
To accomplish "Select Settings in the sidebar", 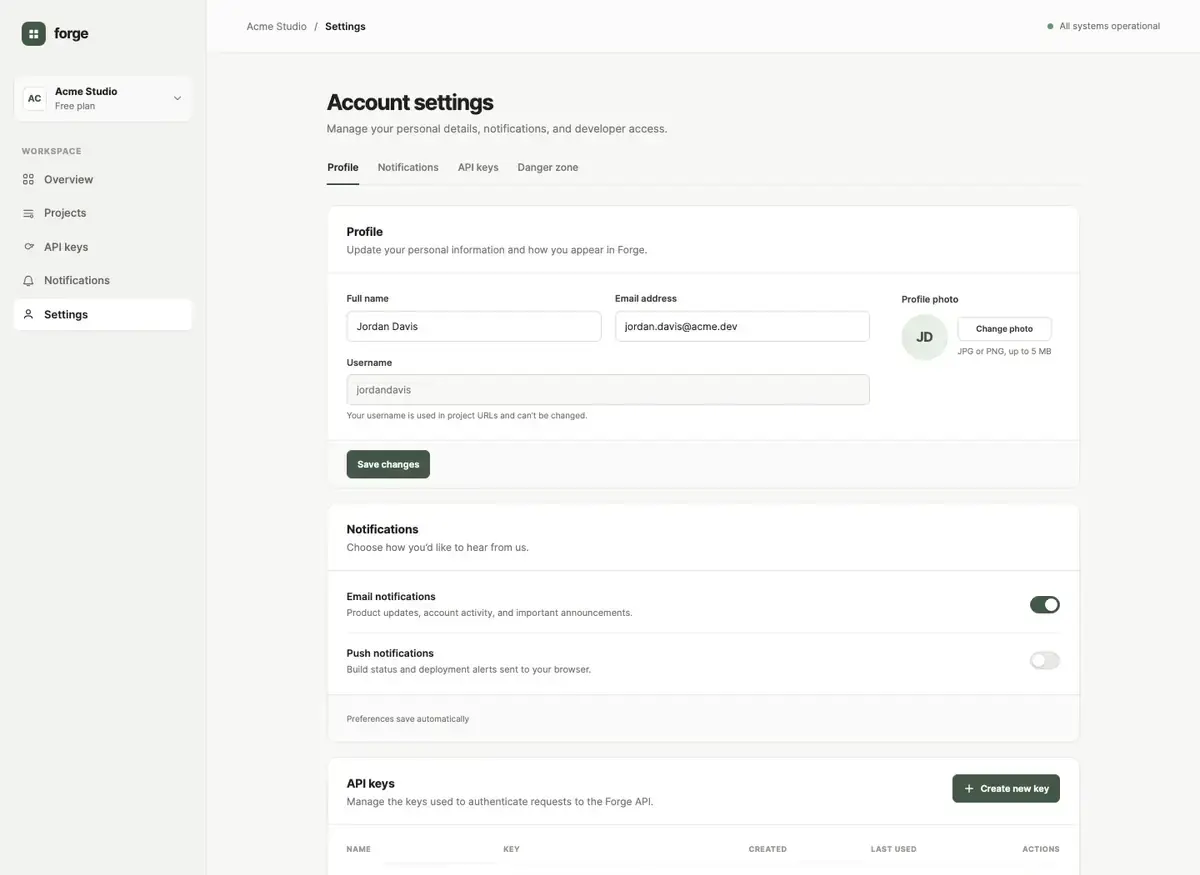I will (x=103, y=314).
